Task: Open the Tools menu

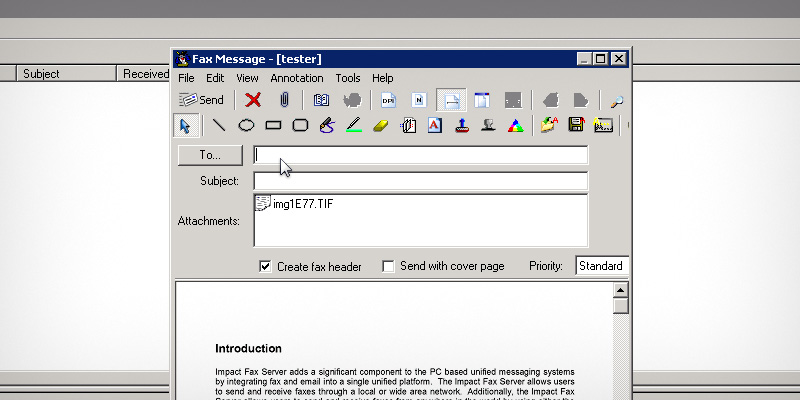Action: pyautogui.click(x=348, y=78)
